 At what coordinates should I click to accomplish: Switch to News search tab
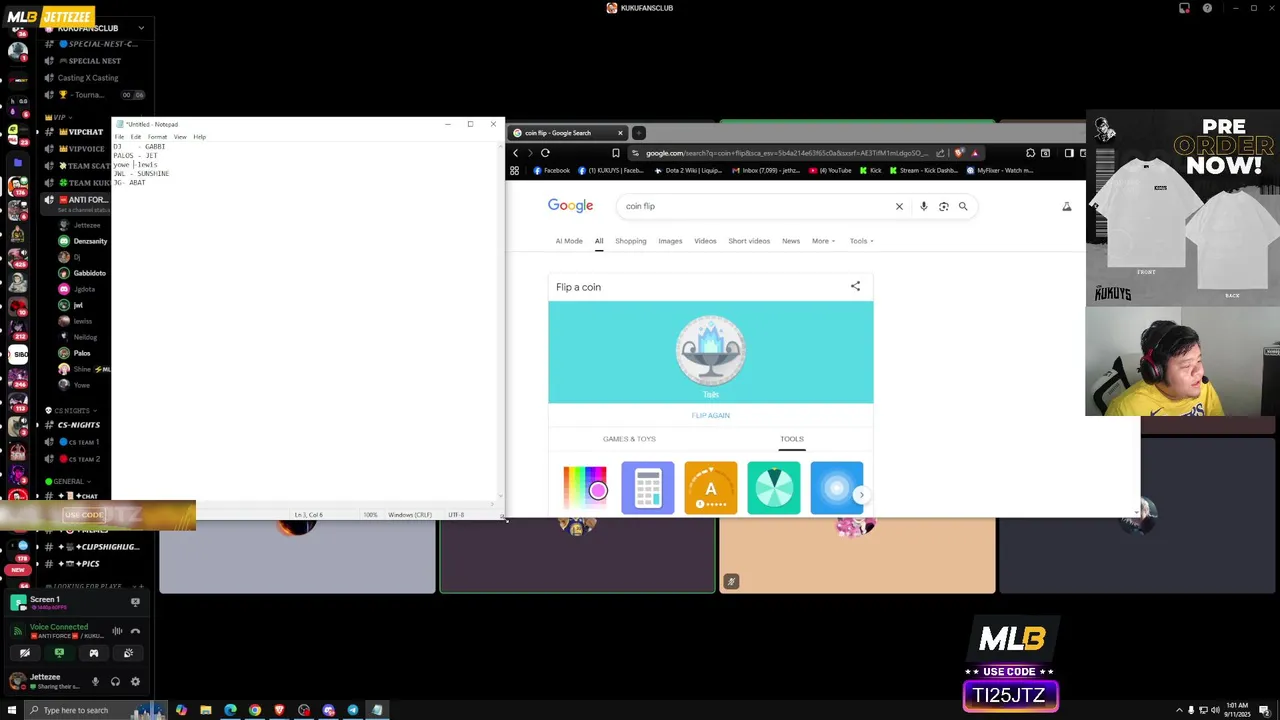pos(791,241)
